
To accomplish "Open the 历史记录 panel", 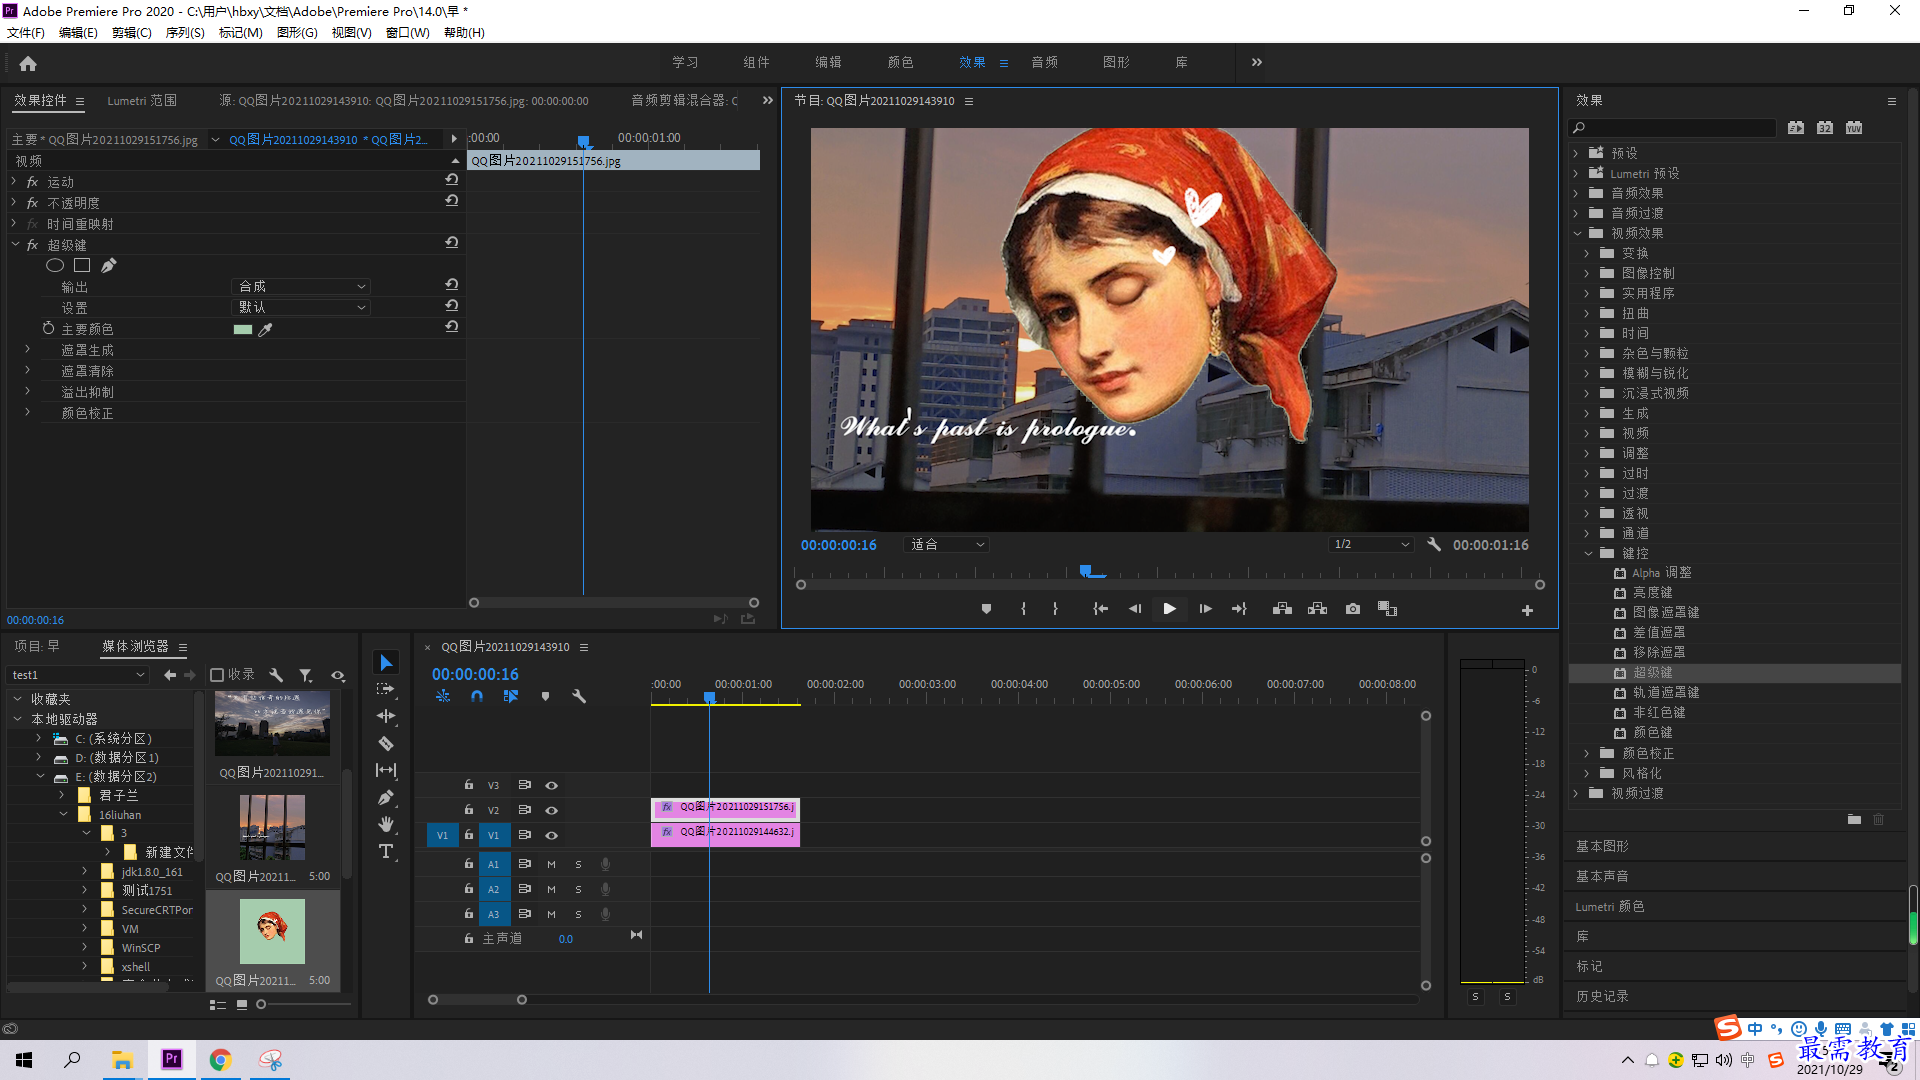I will 1602,996.
